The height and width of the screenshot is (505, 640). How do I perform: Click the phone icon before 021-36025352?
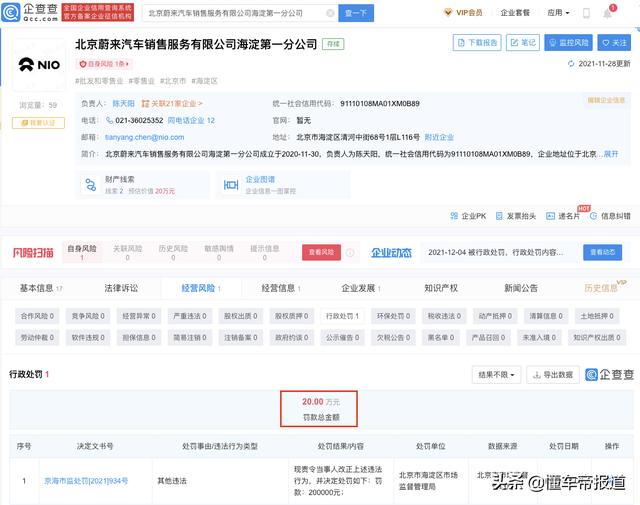109,120
